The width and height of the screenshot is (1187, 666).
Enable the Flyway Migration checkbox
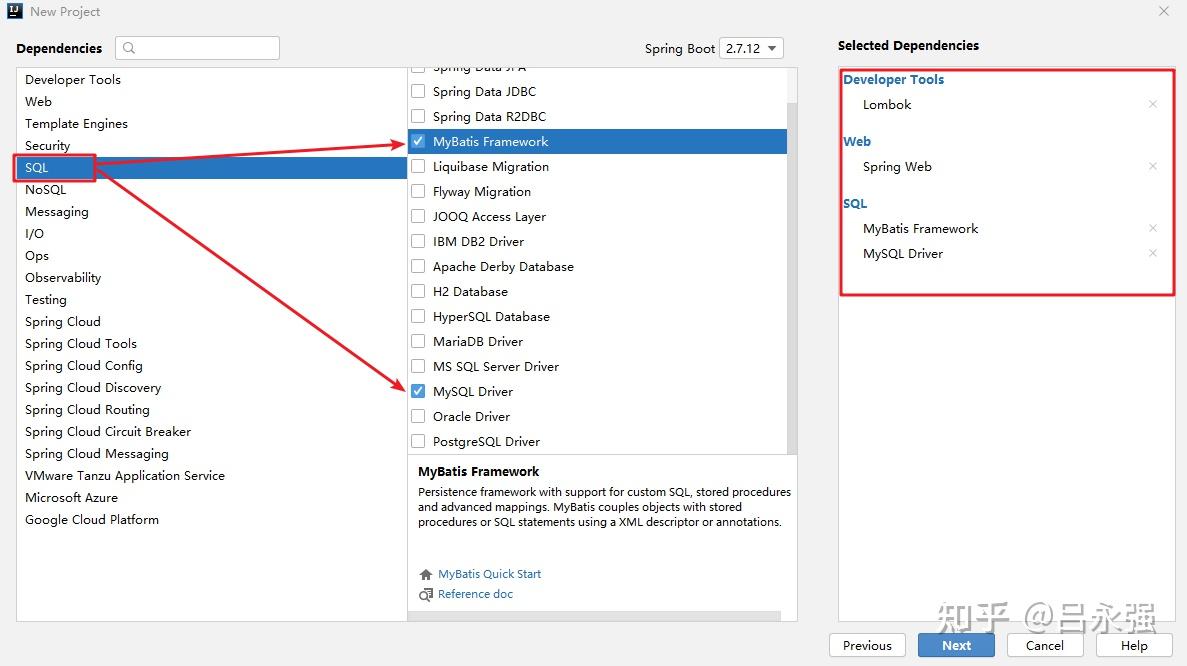tap(418, 191)
